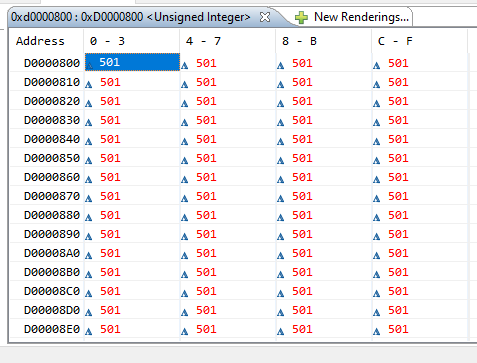This screenshot has width=477, height=363.
Task: Select address row D0000800
Action: click(x=52, y=63)
